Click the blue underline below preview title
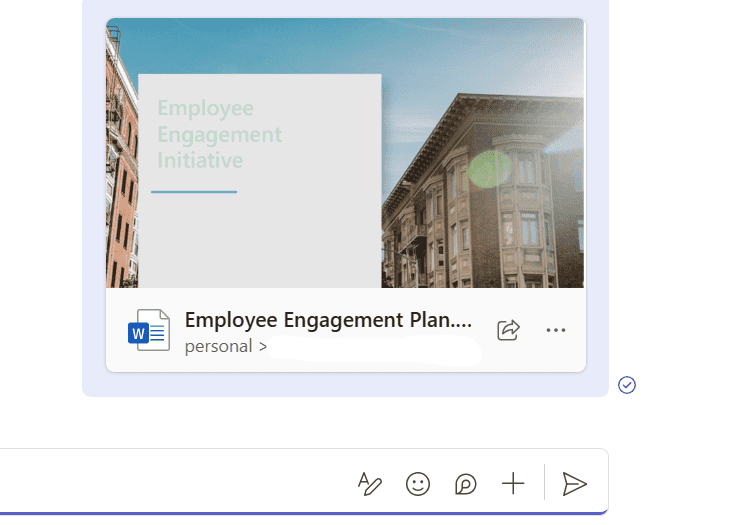 click(x=194, y=191)
